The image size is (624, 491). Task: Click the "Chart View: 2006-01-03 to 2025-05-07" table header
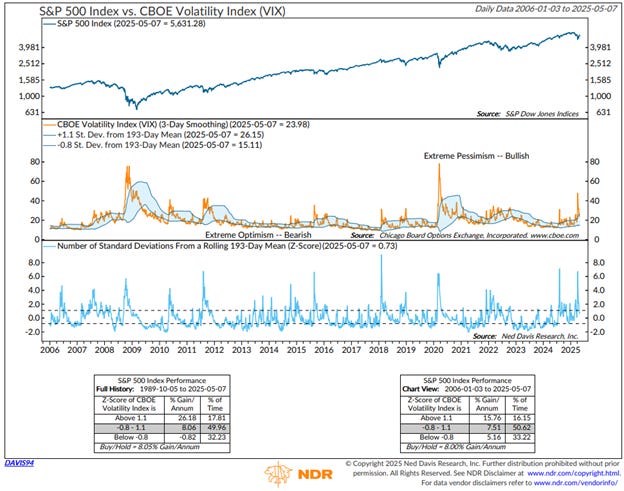(x=466, y=389)
